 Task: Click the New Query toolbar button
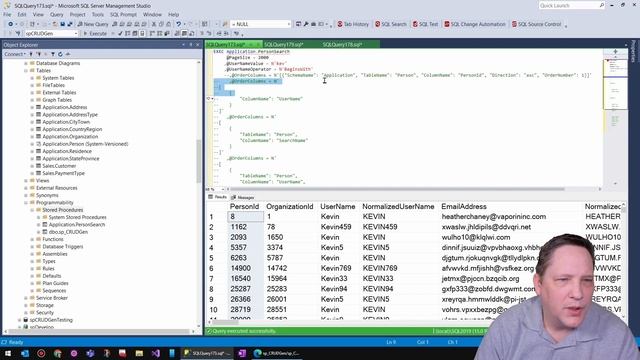tap(93, 24)
